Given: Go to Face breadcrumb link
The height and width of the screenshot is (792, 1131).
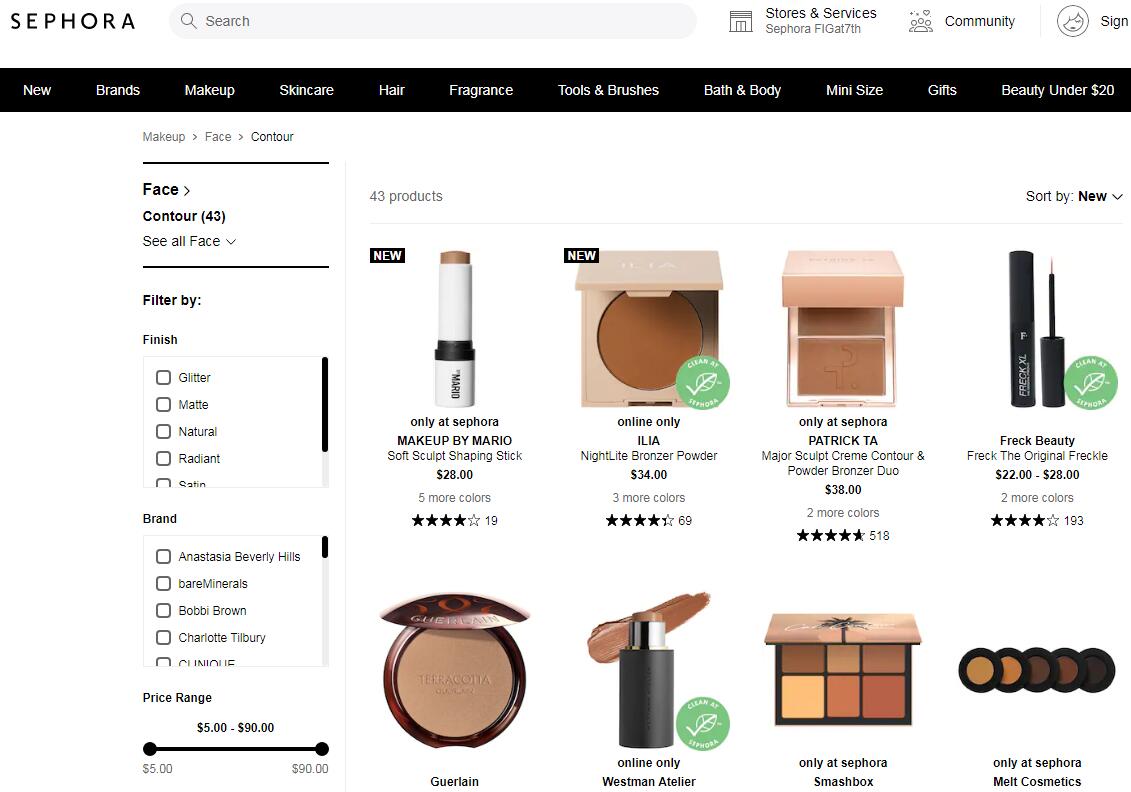Looking at the screenshot, I should click(218, 136).
